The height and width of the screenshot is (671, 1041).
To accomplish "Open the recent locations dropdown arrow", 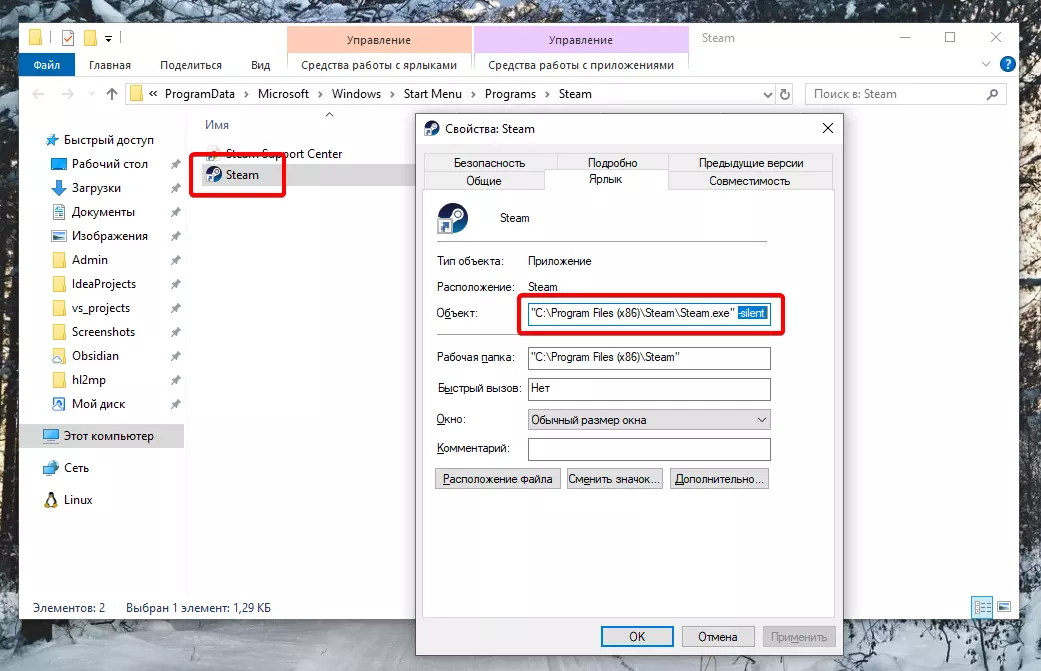I will [91, 94].
